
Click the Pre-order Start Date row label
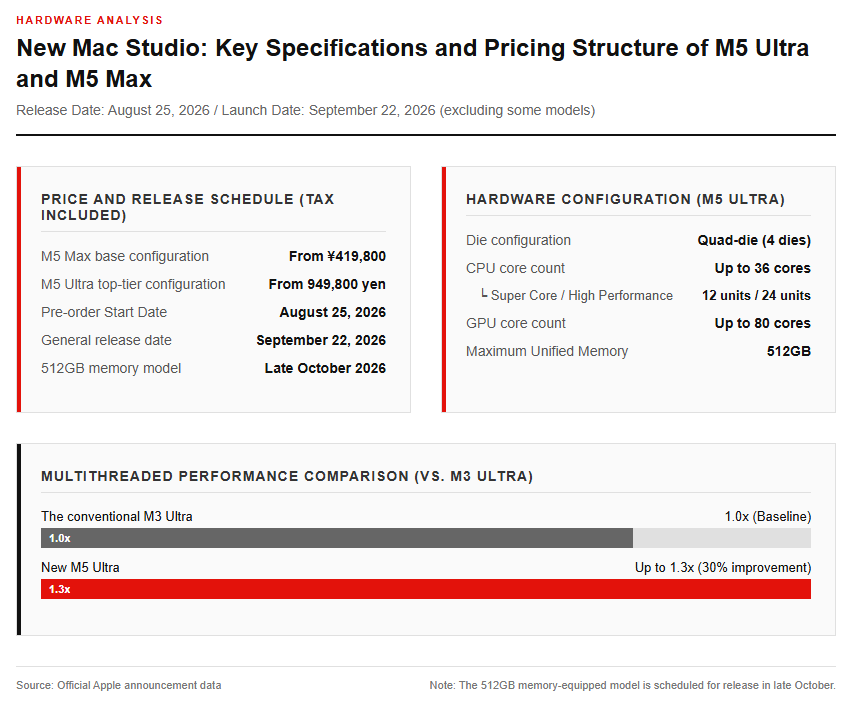coord(104,312)
